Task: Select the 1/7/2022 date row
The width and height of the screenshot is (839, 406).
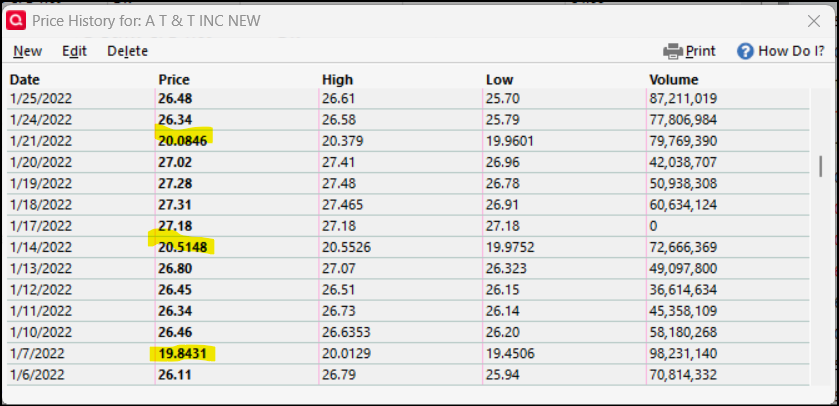Action: point(409,354)
